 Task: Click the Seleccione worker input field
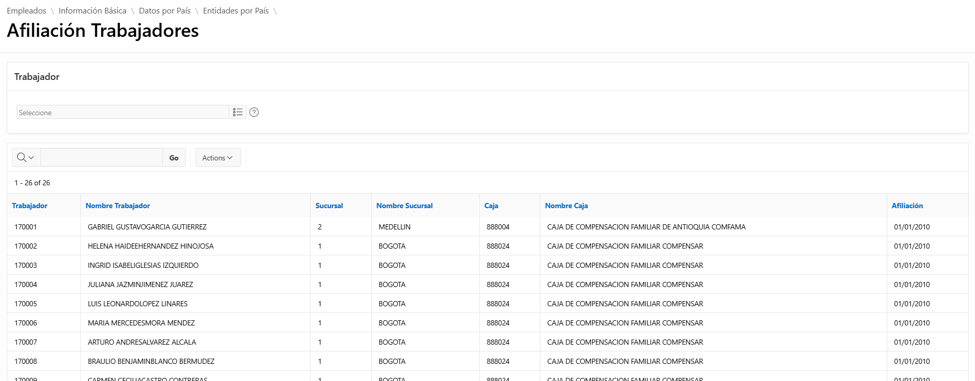pyautogui.click(x=123, y=112)
